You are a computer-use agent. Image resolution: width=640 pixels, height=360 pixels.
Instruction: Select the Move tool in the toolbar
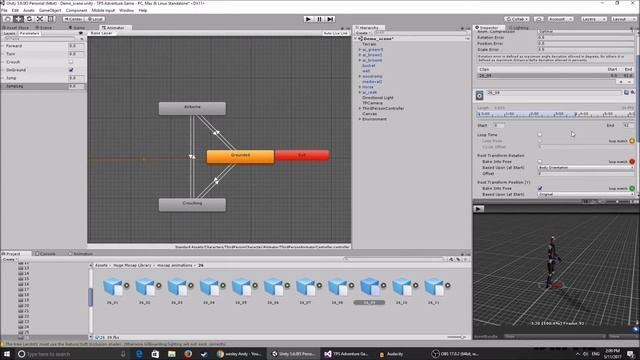pyautogui.click(x=18, y=19)
